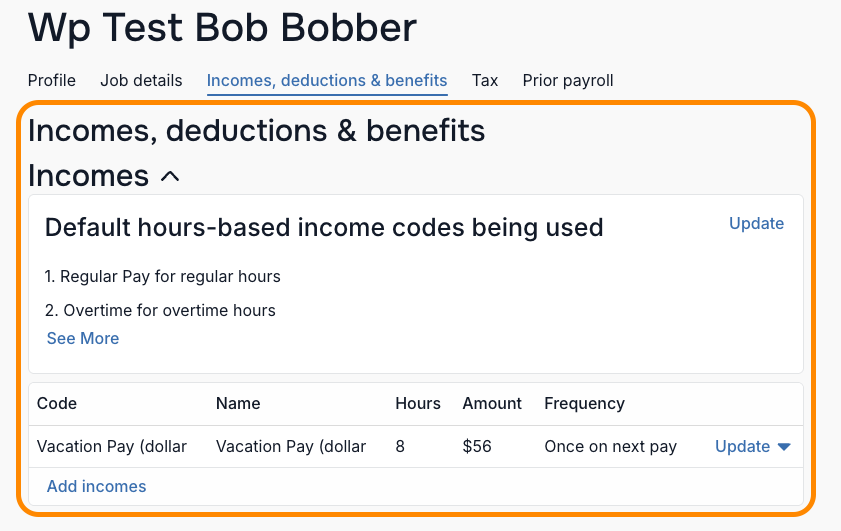Select the $56 amount cell

(x=477, y=446)
